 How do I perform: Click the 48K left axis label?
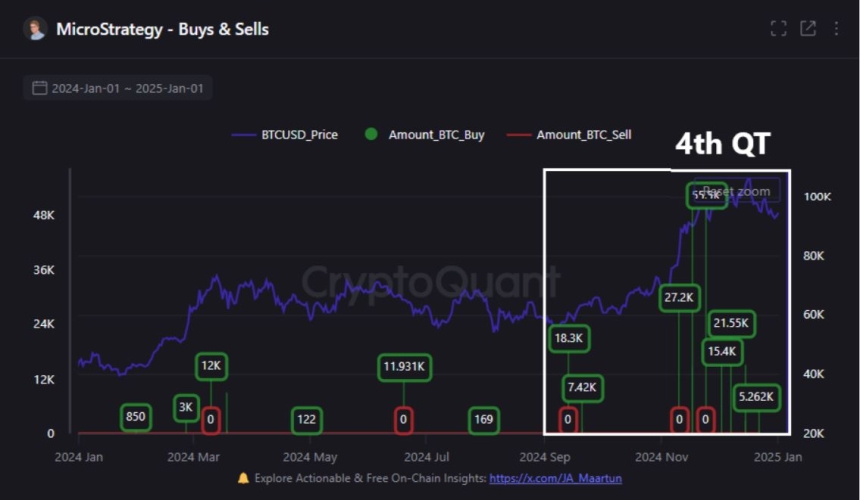(x=44, y=215)
